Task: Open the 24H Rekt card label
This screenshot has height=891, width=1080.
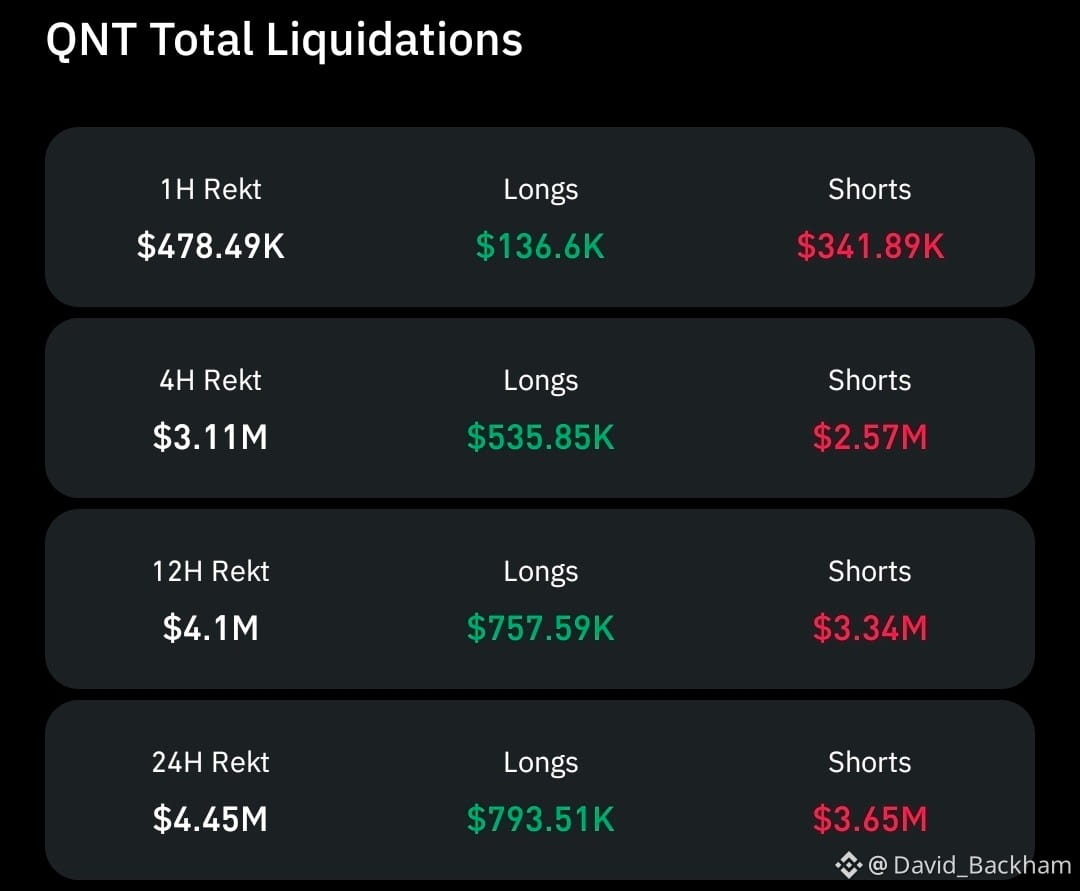Action: (x=211, y=762)
